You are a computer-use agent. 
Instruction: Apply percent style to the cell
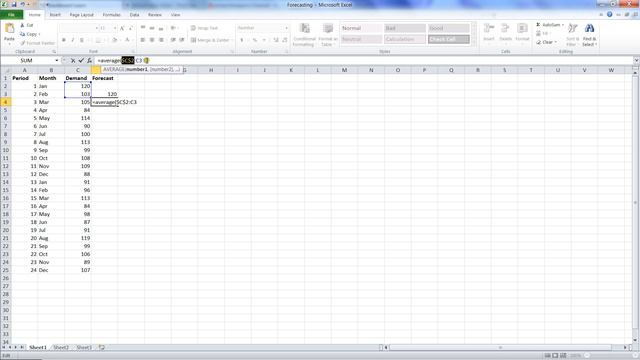(255, 40)
